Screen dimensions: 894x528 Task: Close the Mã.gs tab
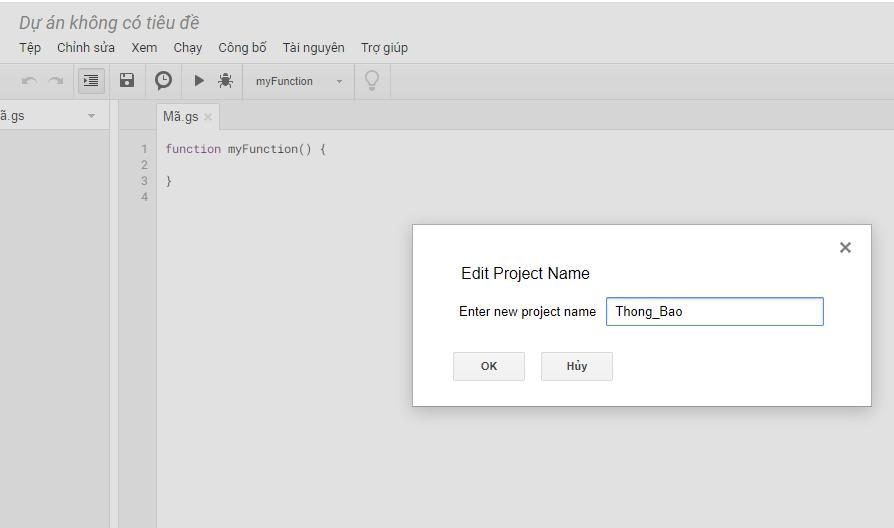pyautogui.click(x=208, y=117)
